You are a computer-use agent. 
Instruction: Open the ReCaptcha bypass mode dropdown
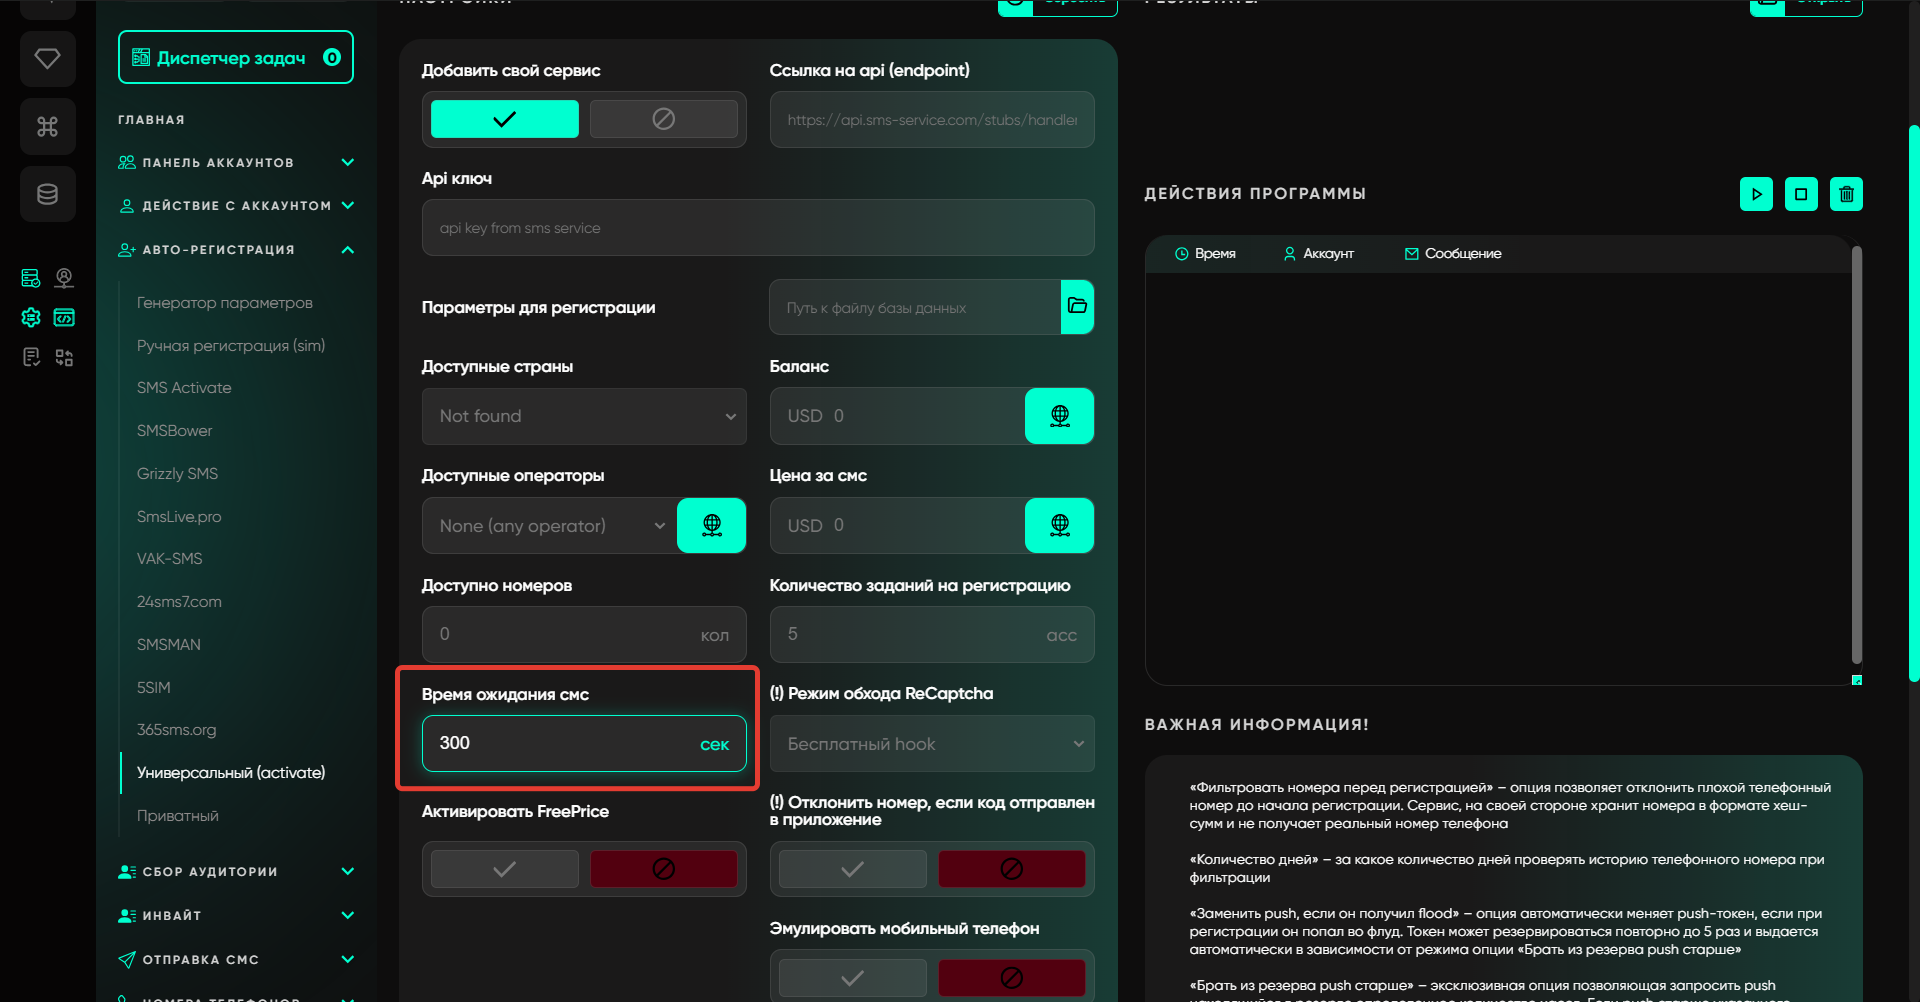[931, 744]
